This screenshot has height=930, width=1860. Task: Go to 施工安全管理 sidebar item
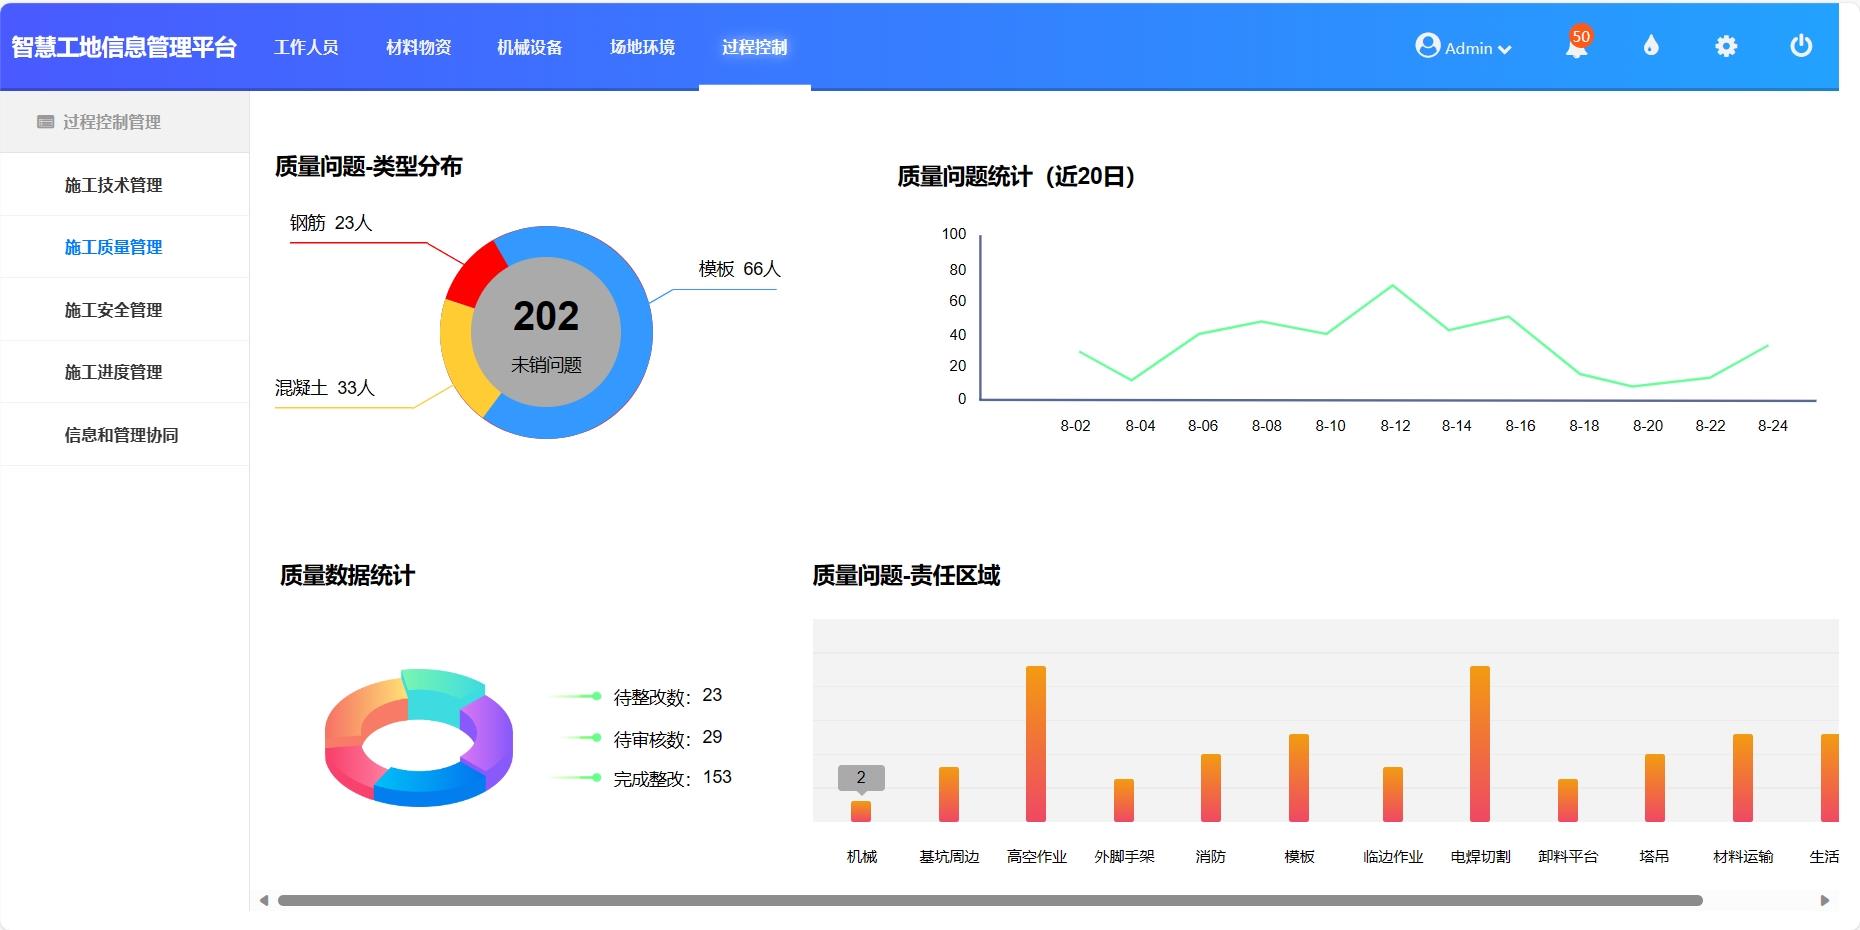coord(113,310)
